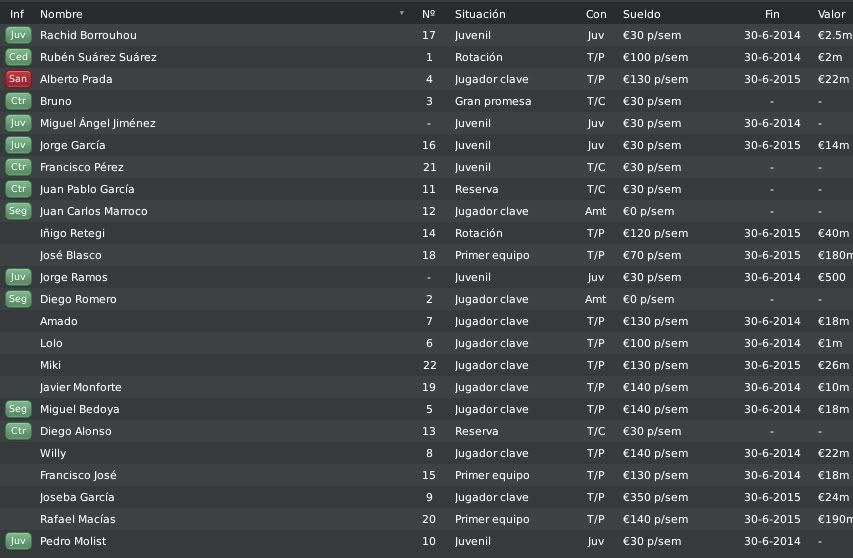Click the Juv badge beside Jorge Ramos
The width and height of the screenshot is (853, 558).
tap(18, 277)
